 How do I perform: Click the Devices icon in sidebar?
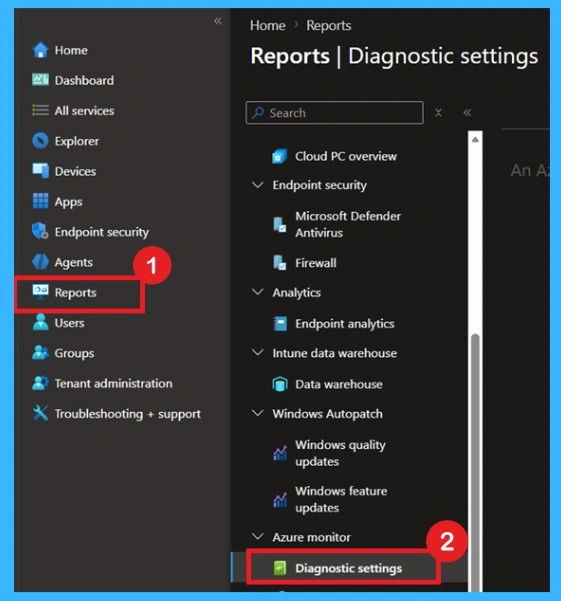tap(40, 171)
